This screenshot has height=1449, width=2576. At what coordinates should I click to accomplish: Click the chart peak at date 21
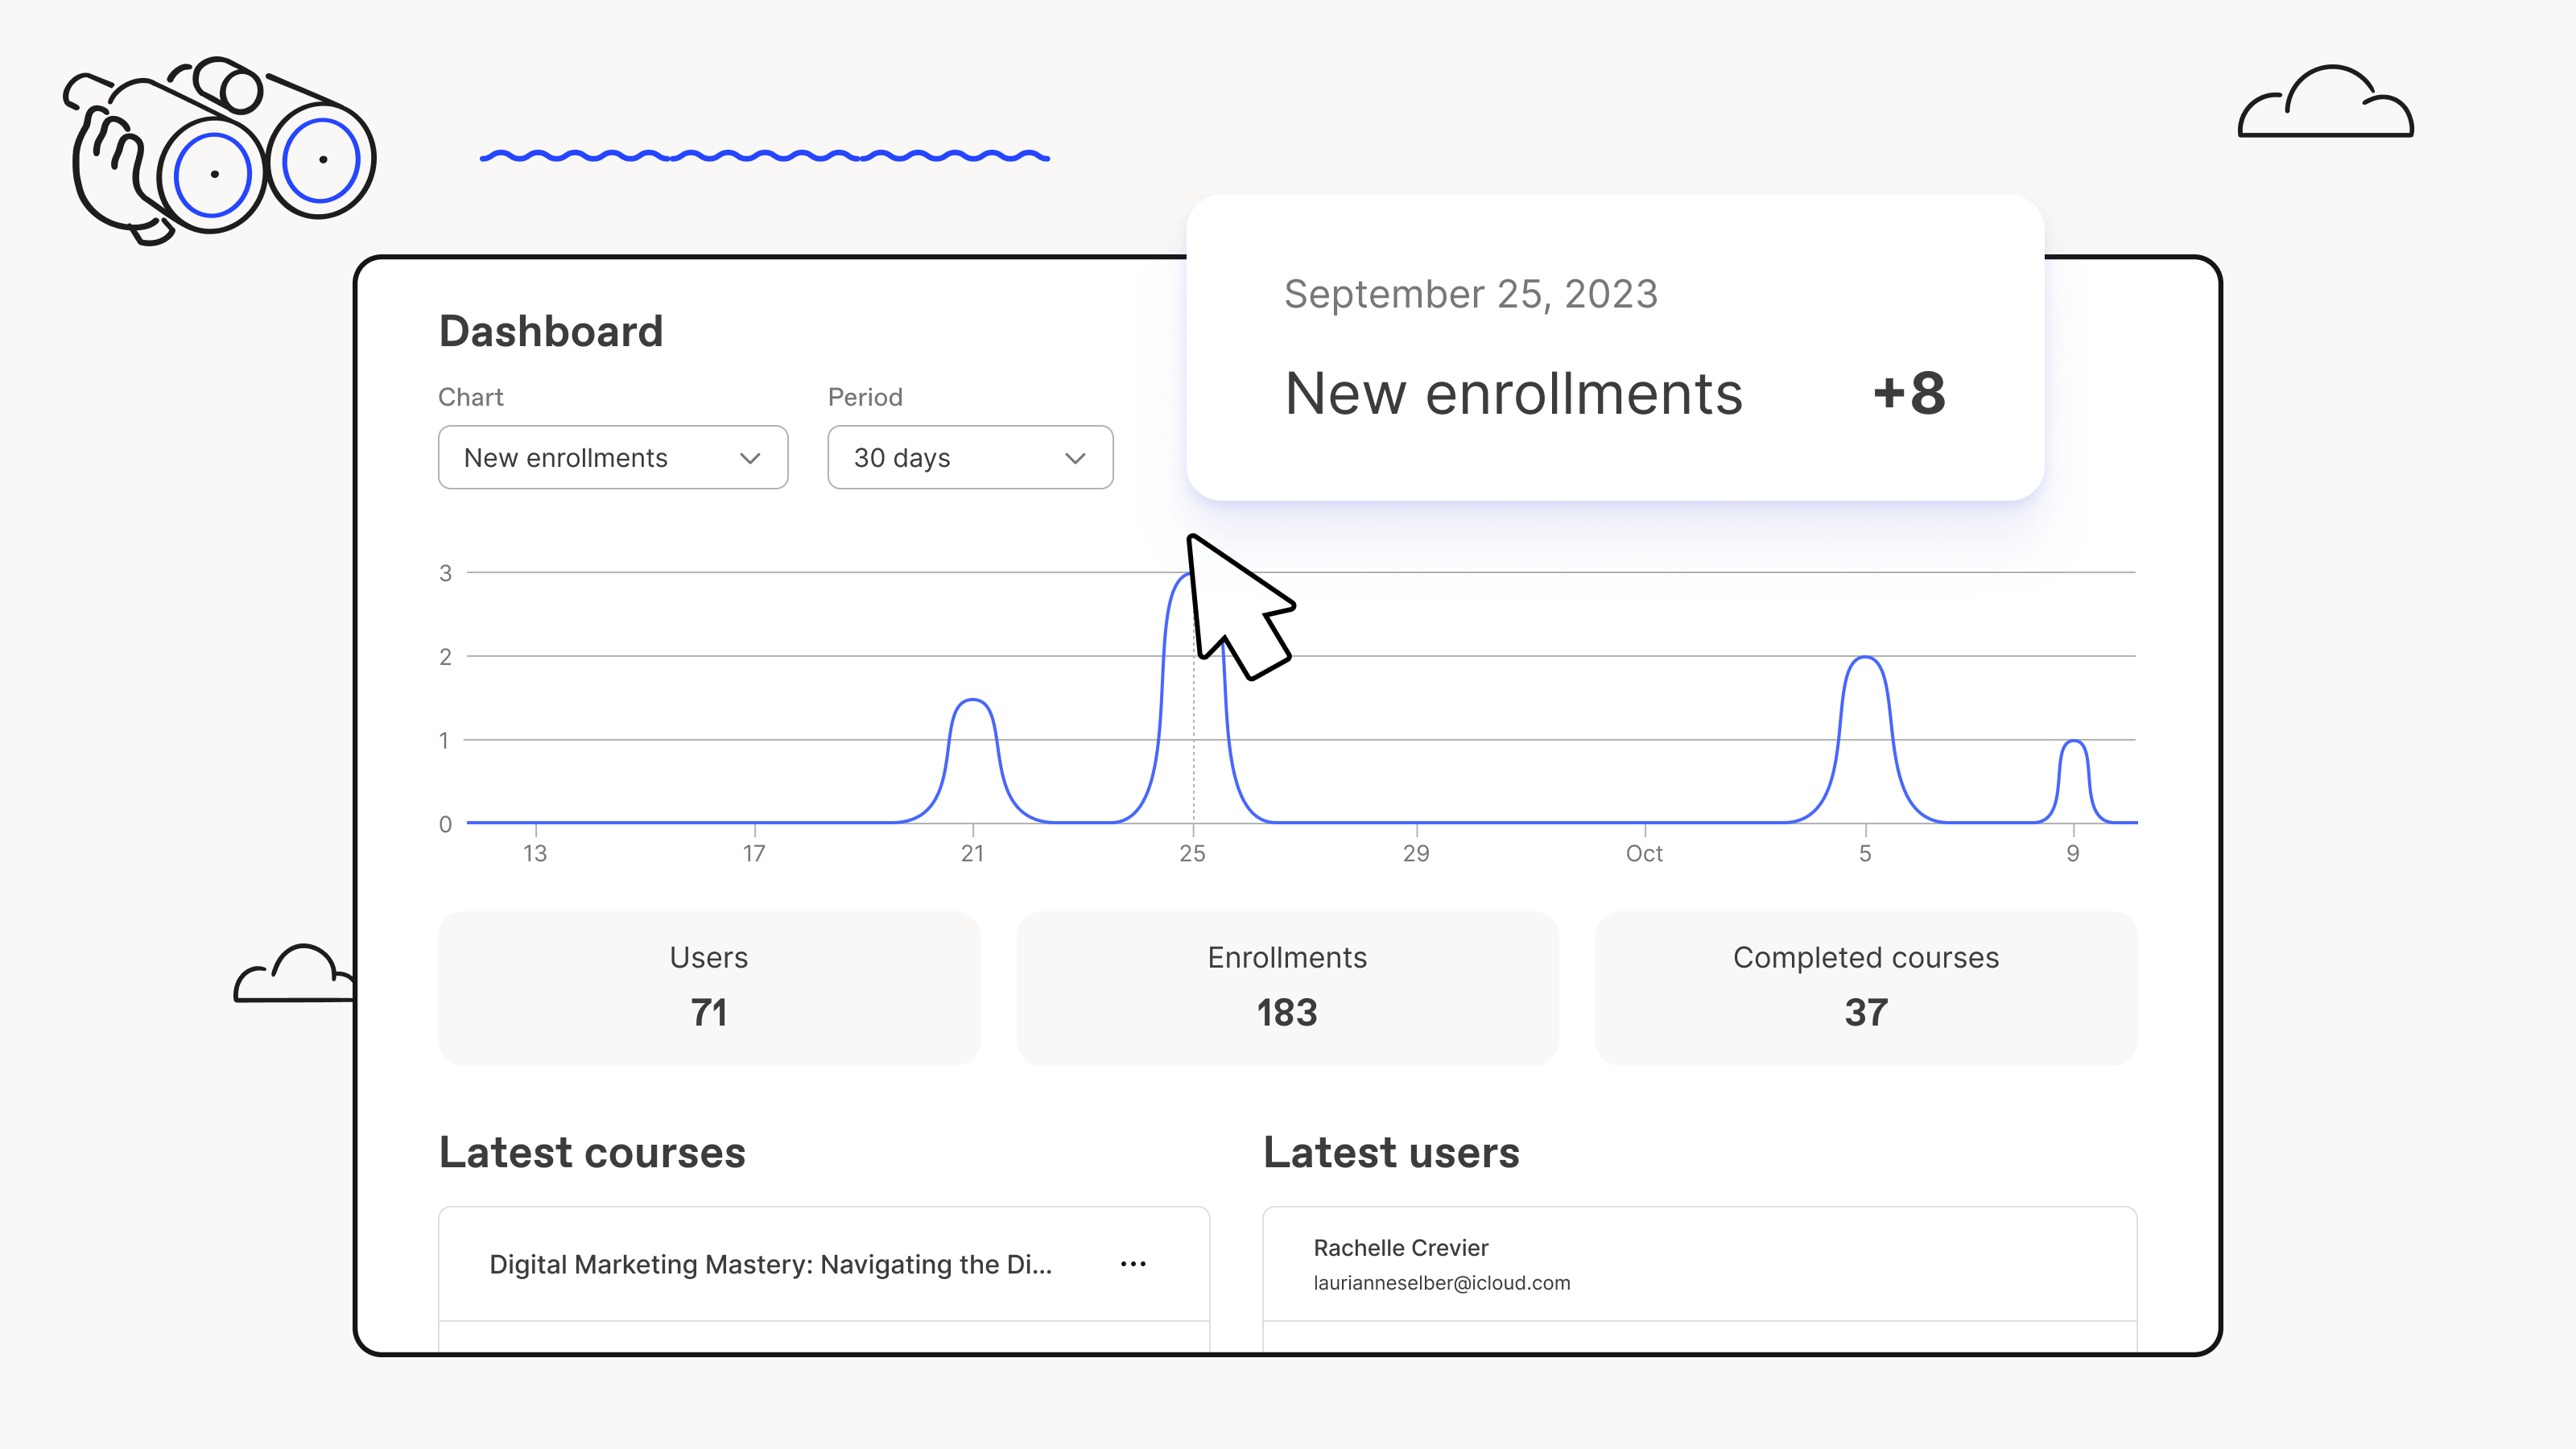tap(972, 700)
